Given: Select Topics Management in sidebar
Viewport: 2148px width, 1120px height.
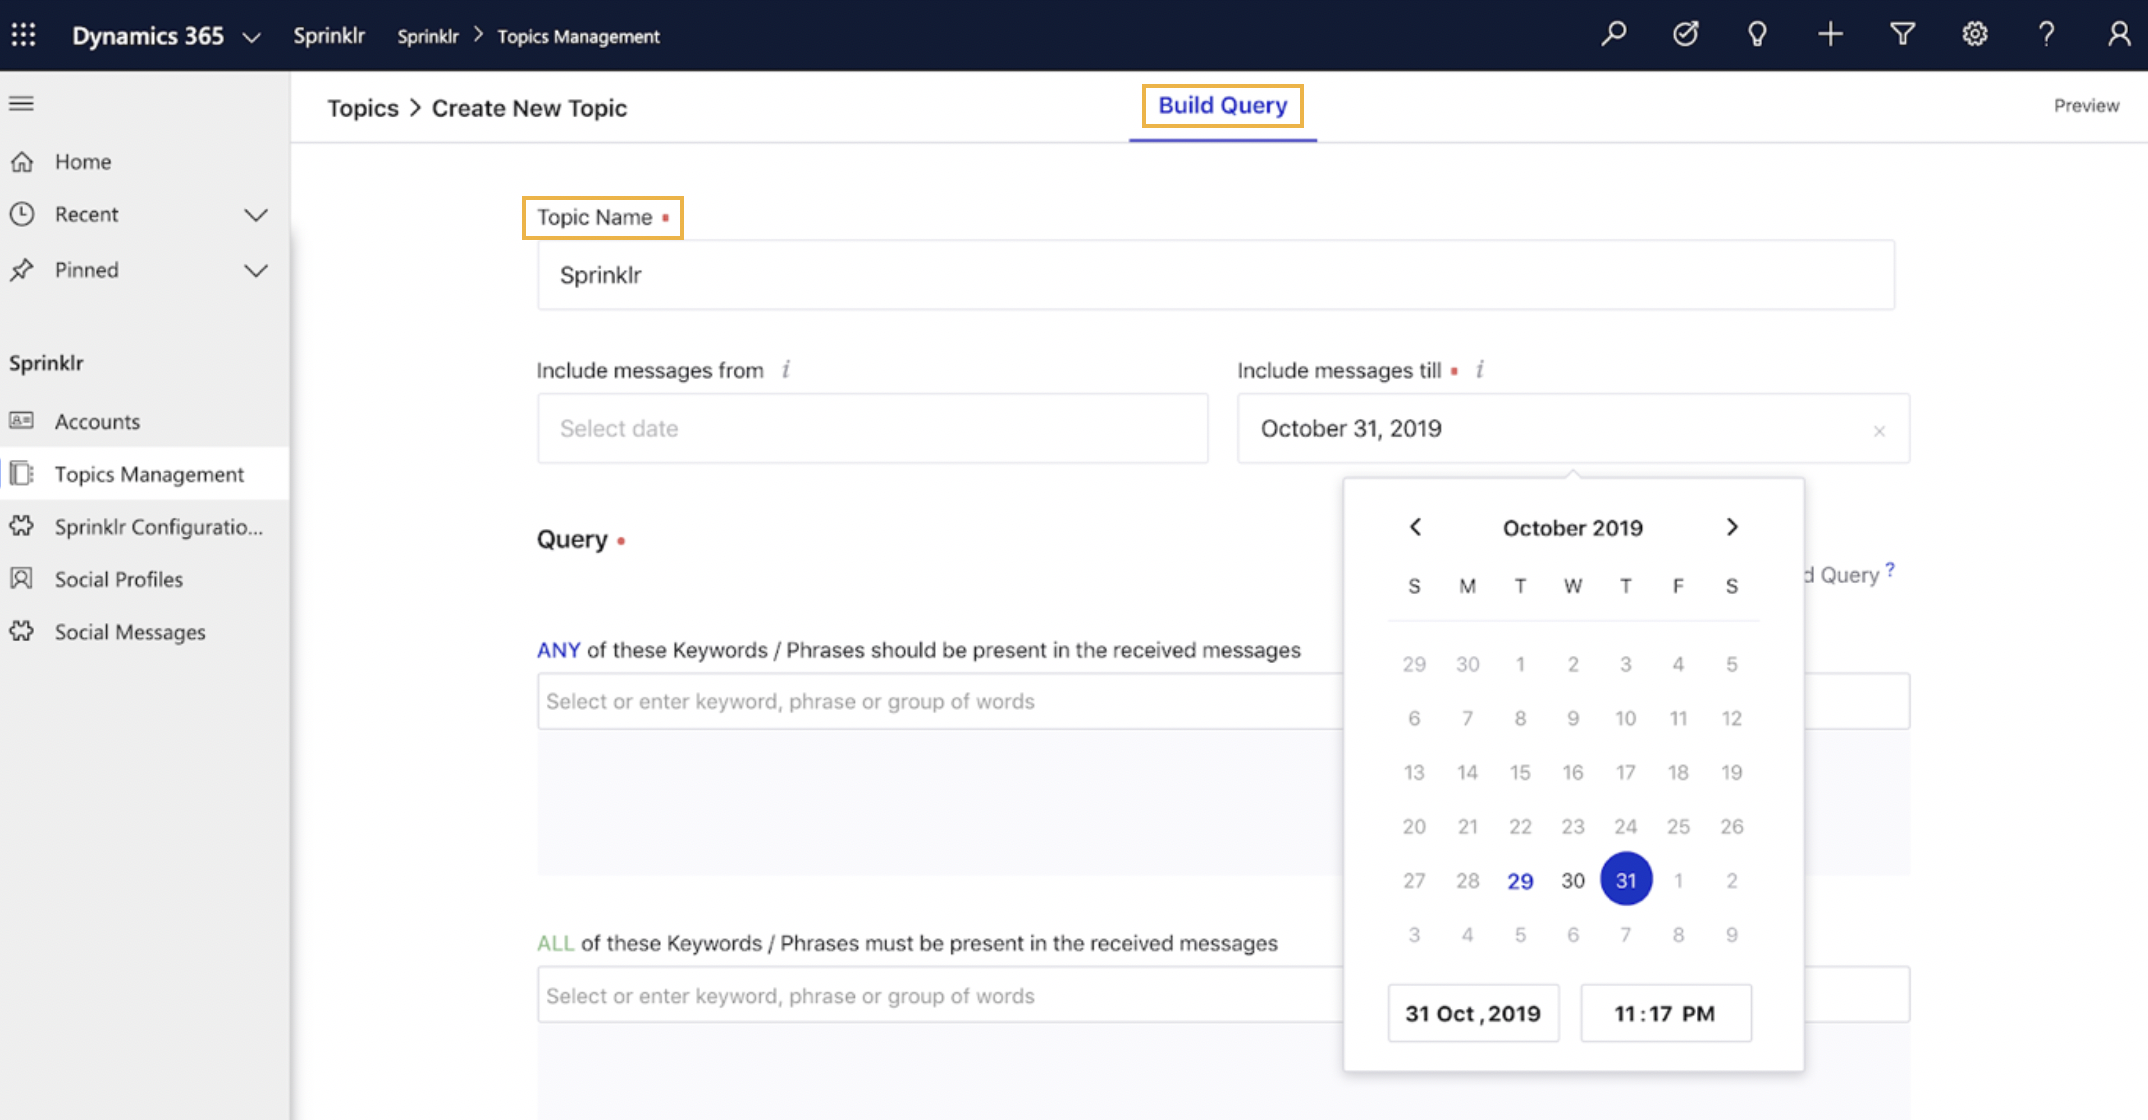Looking at the screenshot, I should pos(145,474).
